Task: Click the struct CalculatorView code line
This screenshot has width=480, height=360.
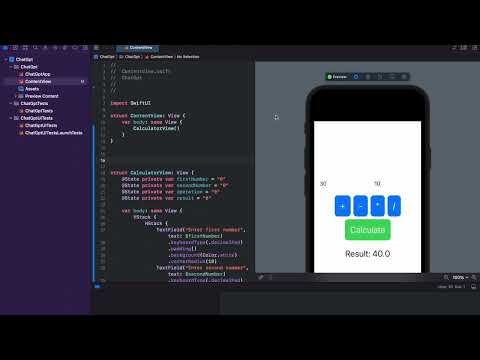Action: coord(152,173)
